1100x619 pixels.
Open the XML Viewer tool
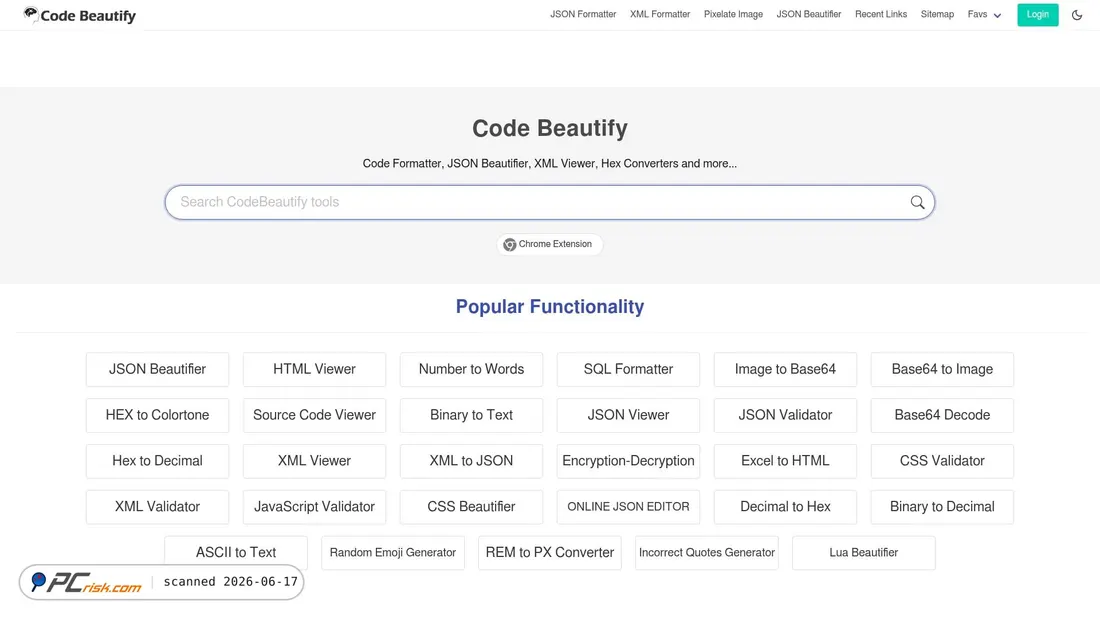click(x=314, y=461)
